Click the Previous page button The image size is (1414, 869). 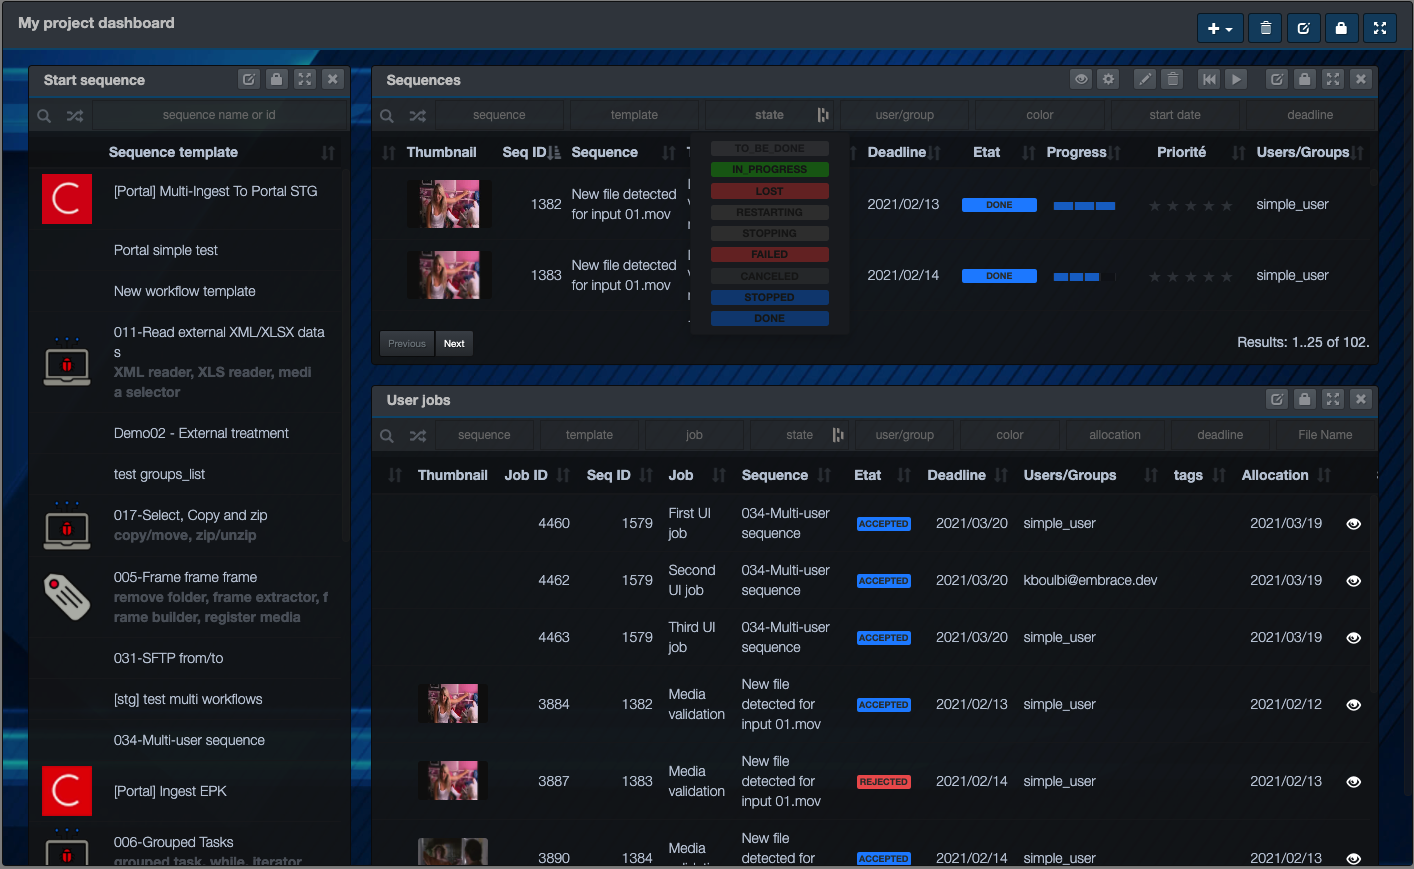pos(407,344)
